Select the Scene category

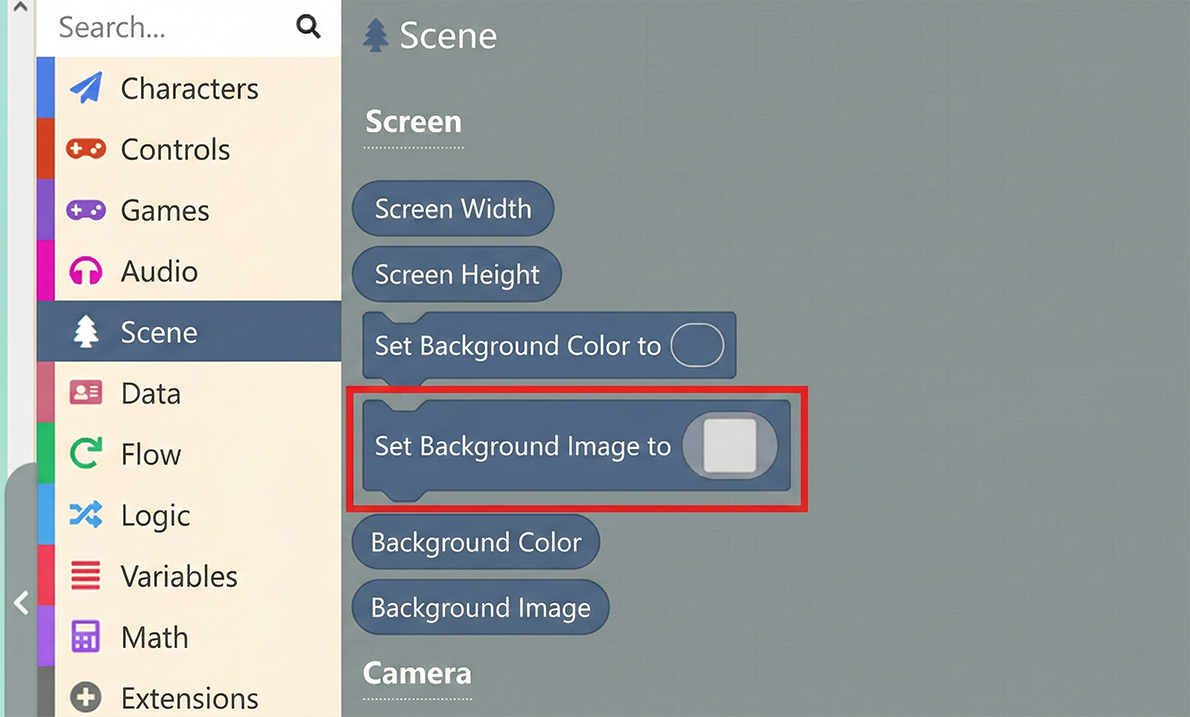tap(159, 332)
